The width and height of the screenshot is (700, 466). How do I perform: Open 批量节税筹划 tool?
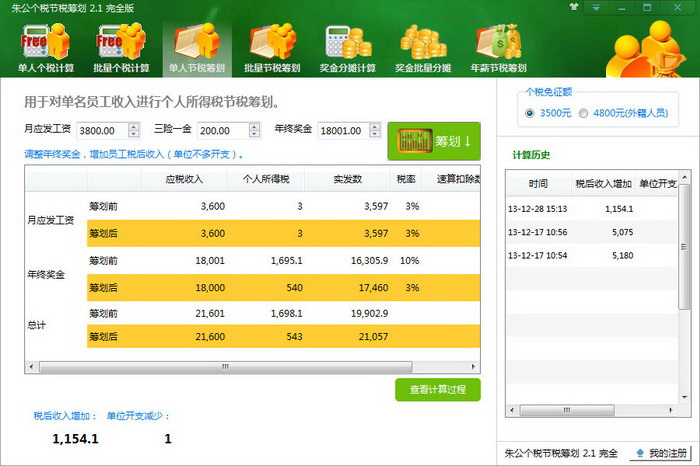point(272,48)
